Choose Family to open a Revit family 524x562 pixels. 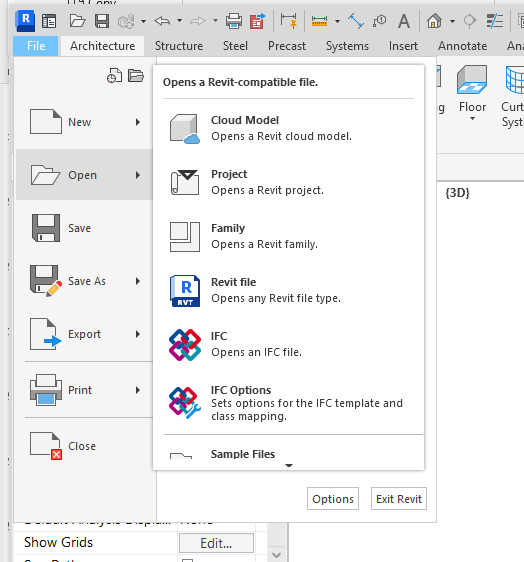(288, 236)
